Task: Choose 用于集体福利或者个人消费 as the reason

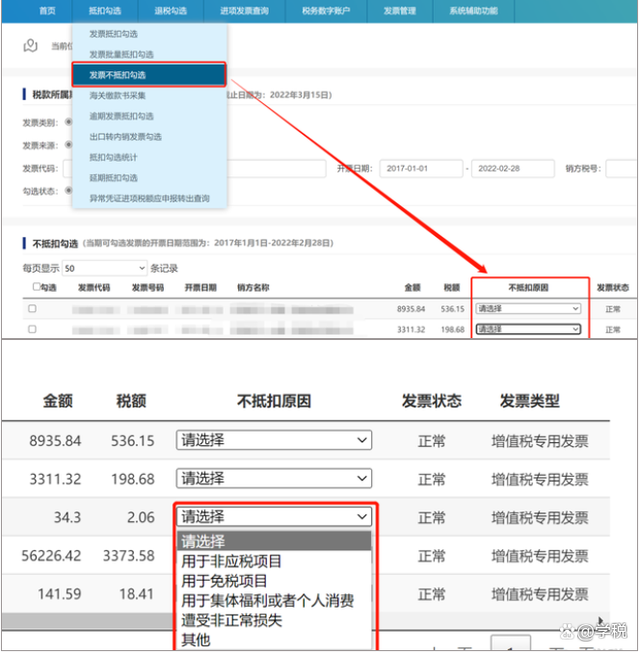Action: click(267, 601)
